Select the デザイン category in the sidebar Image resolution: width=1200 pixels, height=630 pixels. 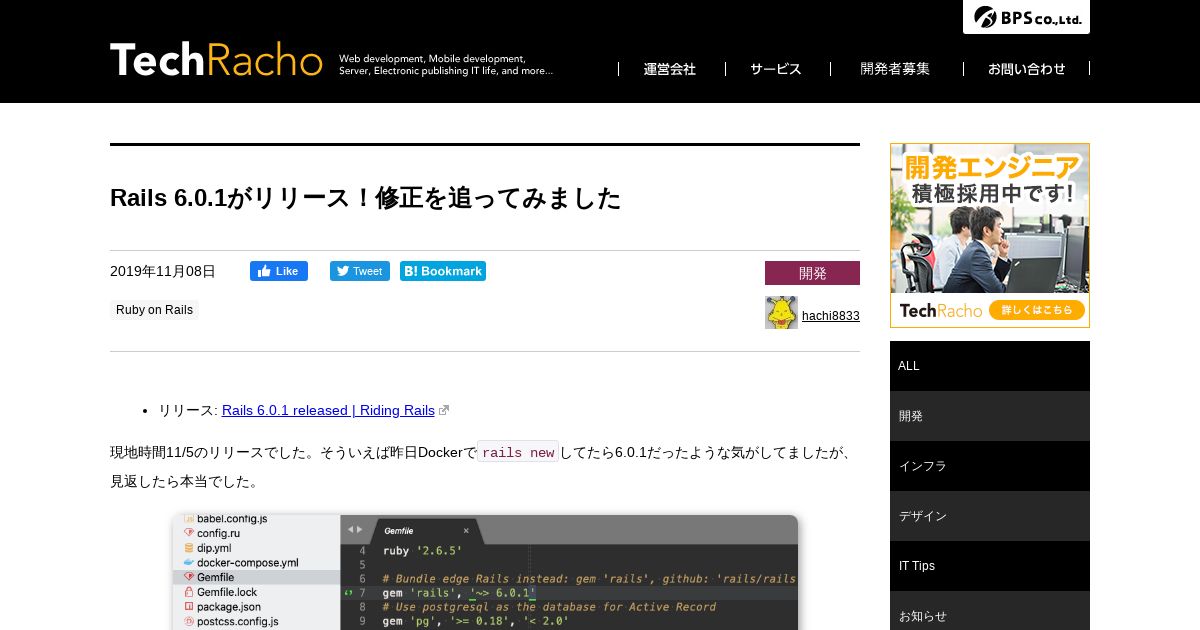coord(990,516)
